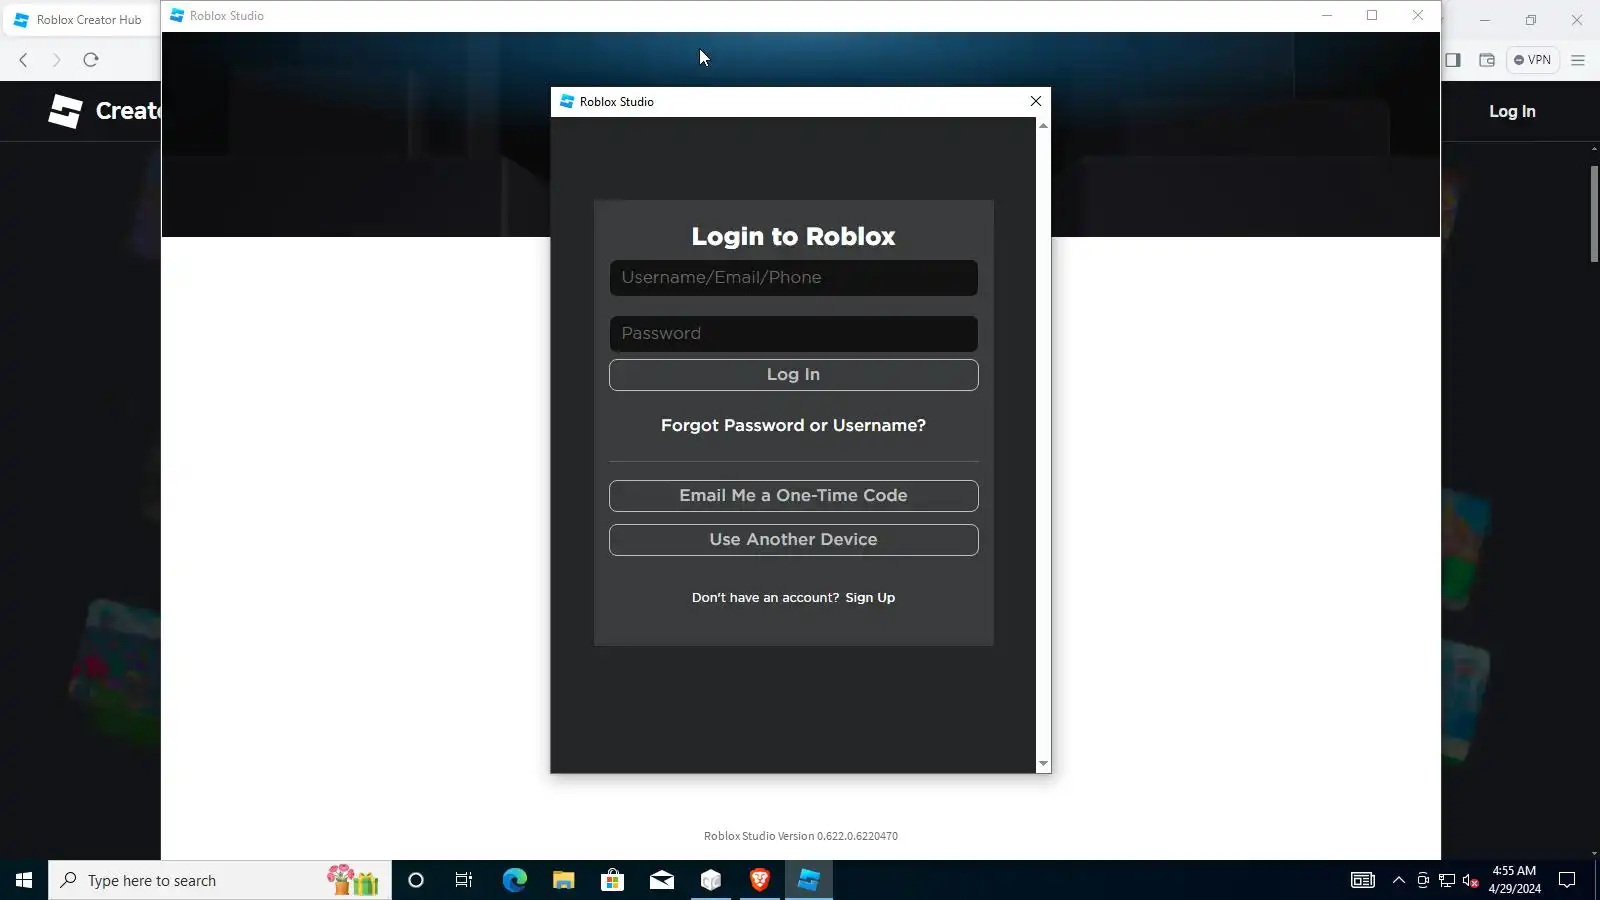
Task: Open Microsoft Store from taskbar
Action: [x=612, y=880]
